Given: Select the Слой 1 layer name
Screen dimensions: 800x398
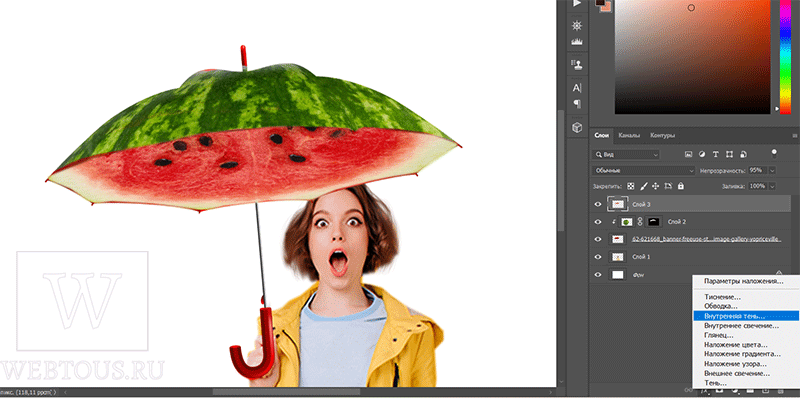Looking at the screenshot, I should 640,257.
